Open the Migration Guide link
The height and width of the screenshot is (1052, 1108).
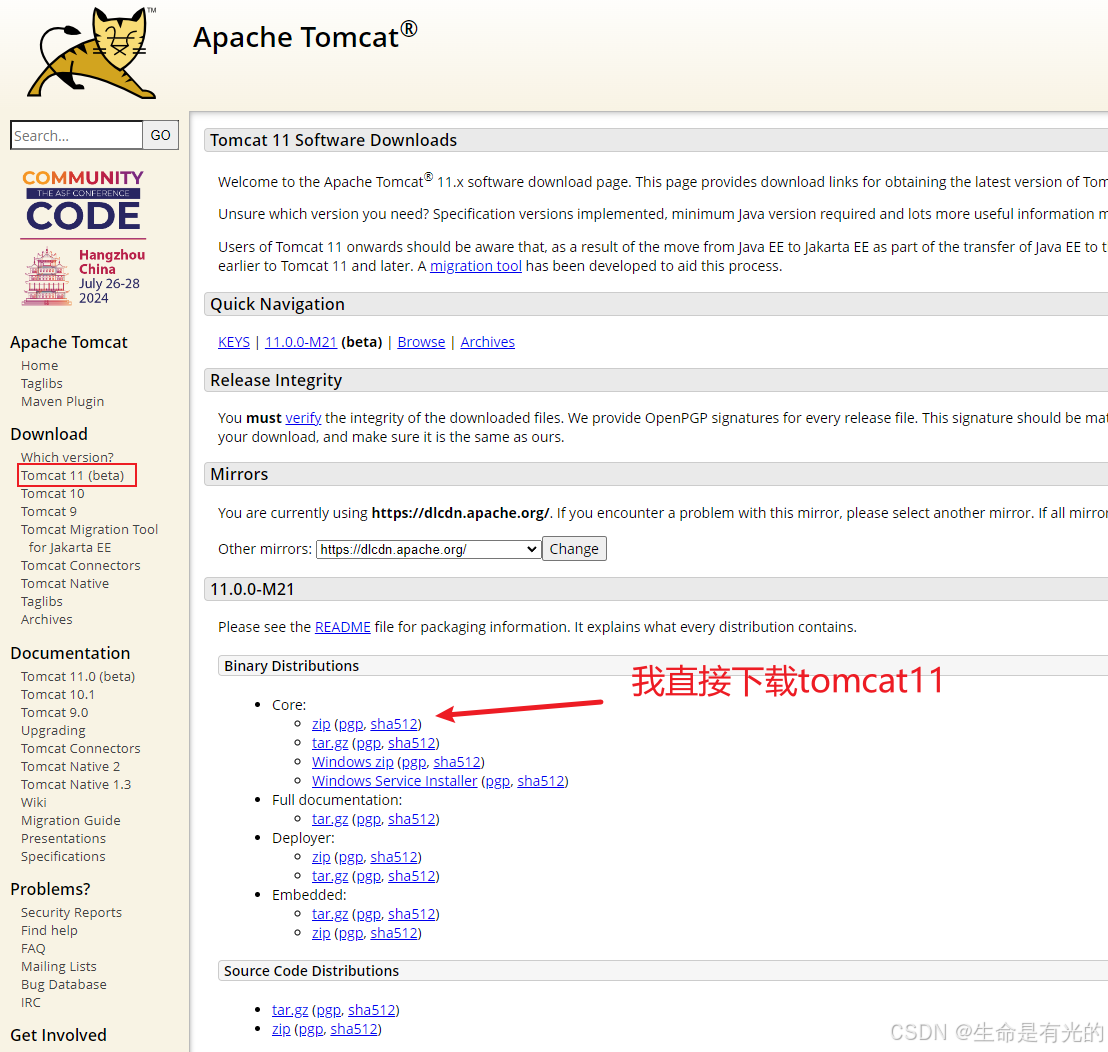click(x=71, y=820)
